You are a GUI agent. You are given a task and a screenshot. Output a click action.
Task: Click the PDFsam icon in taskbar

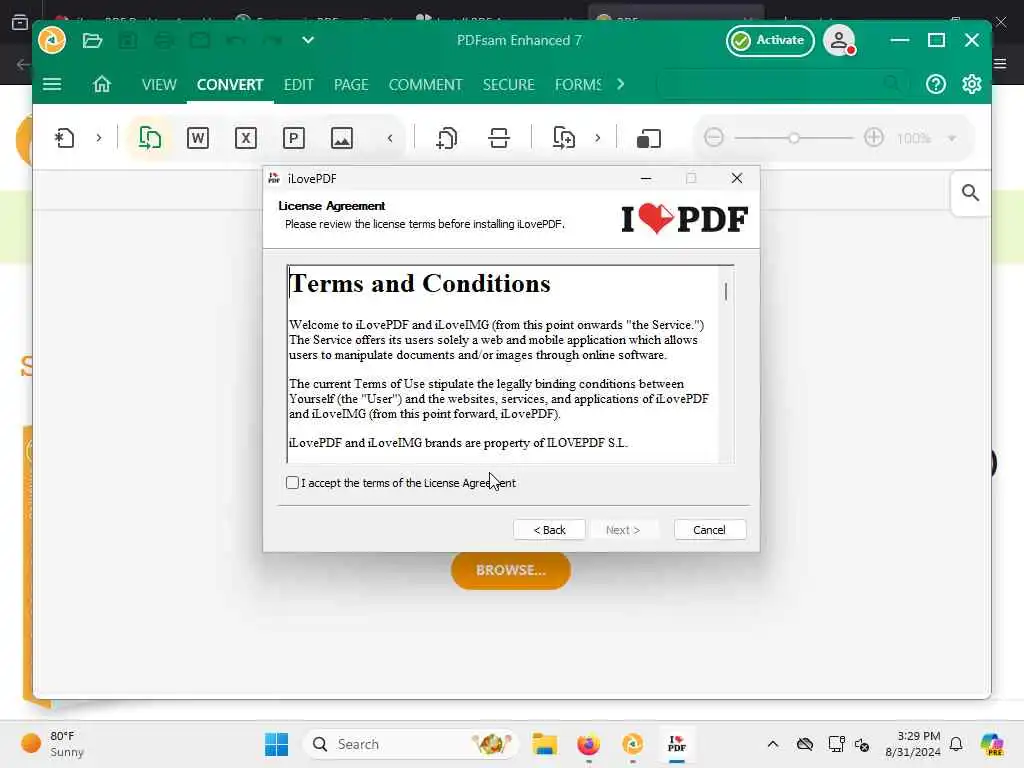632,744
